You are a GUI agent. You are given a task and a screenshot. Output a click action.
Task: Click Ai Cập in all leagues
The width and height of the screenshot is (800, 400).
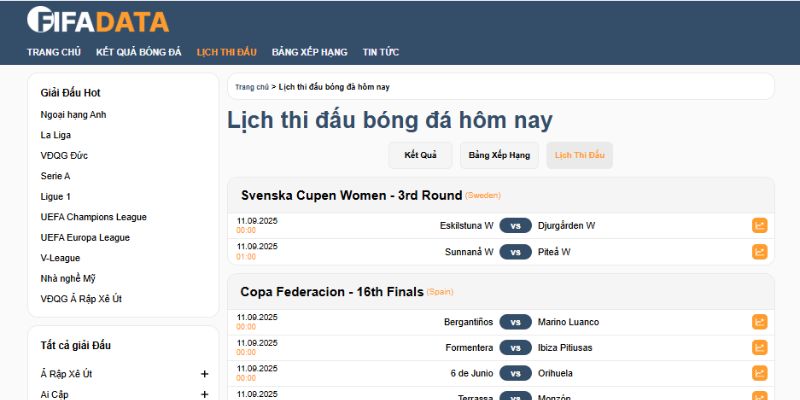click(55, 394)
